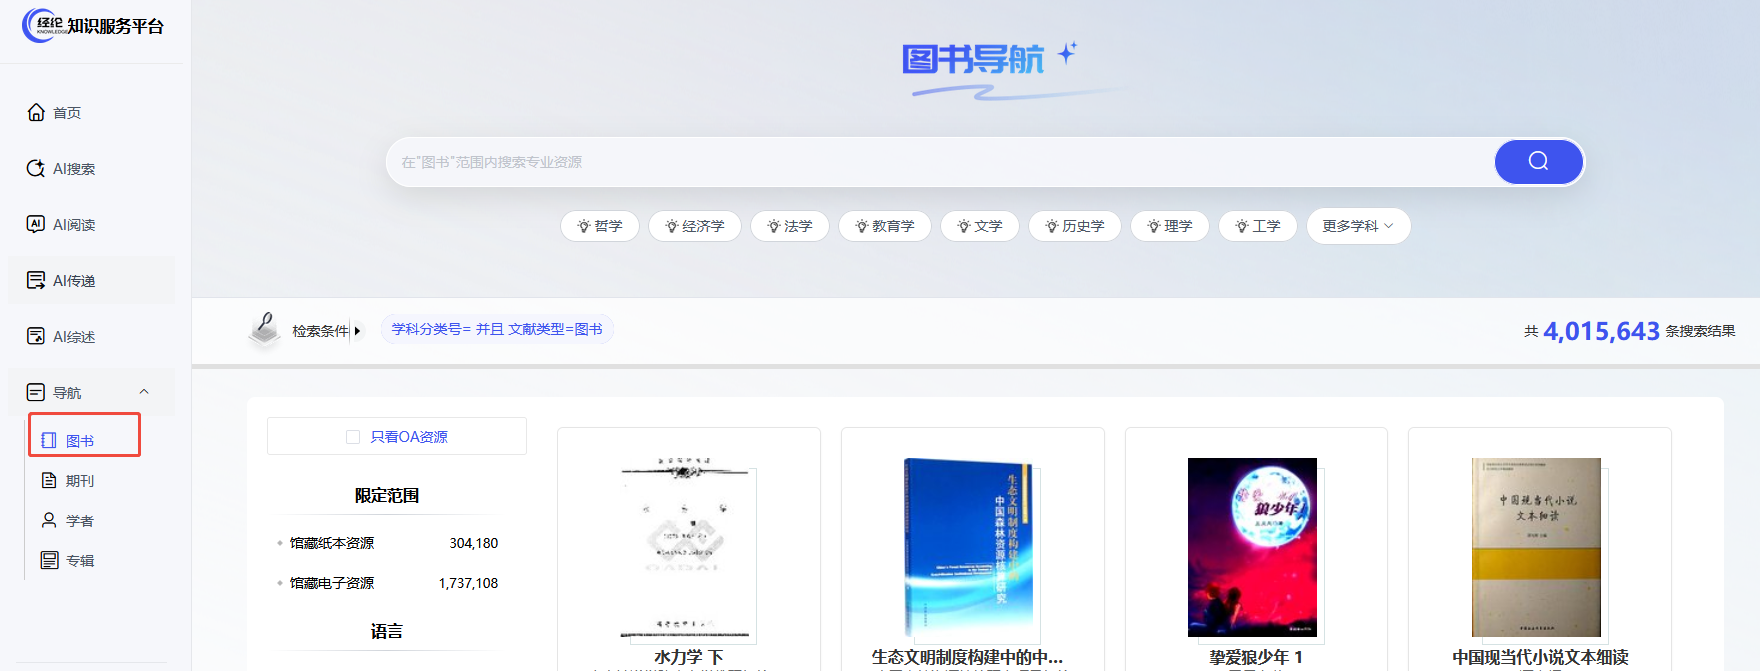This screenshot has width=1760, height=671.
Task: Click the book search input field
Action: pos(940,162)
